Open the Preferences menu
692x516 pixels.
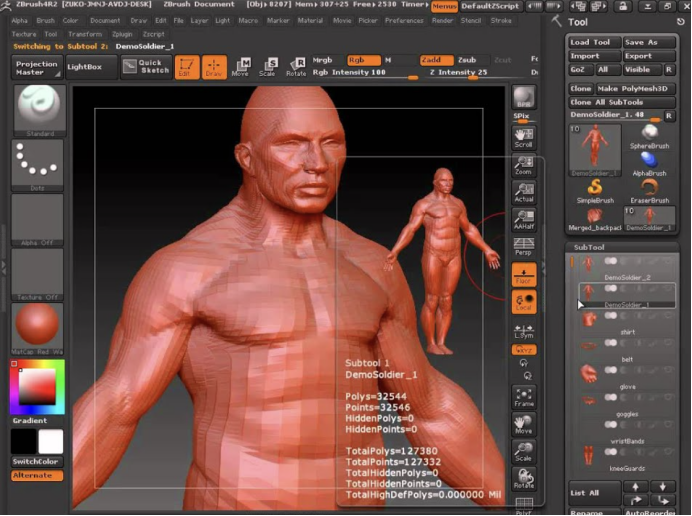[404, 21]
